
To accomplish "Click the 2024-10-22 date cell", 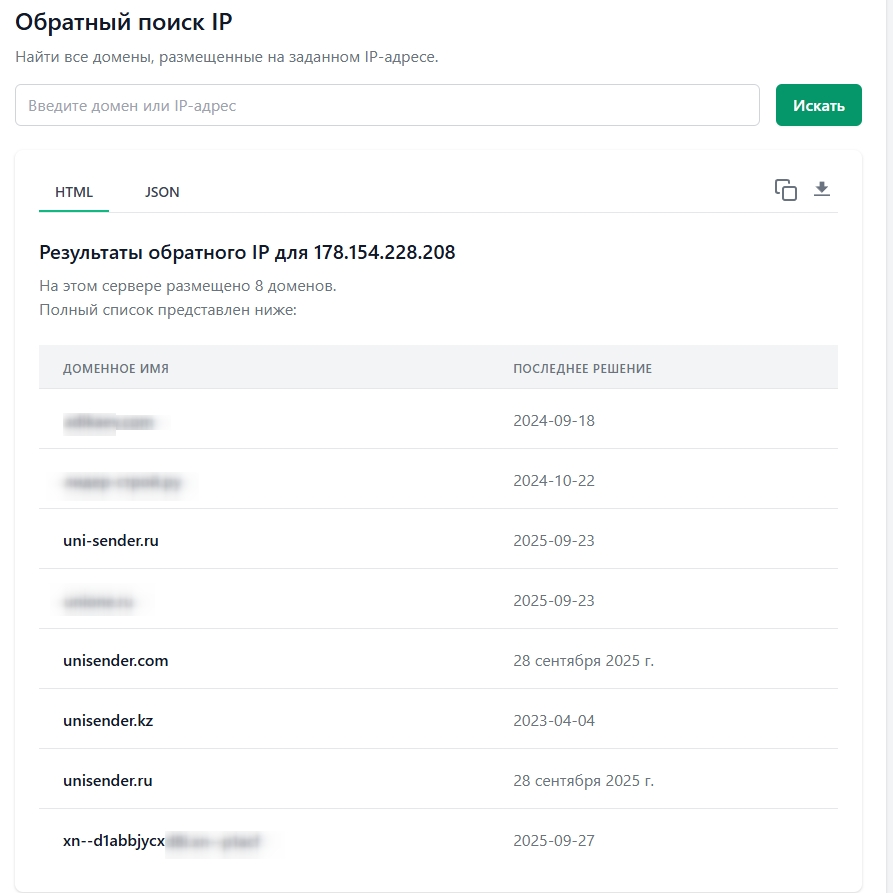I will pos(554,481).
